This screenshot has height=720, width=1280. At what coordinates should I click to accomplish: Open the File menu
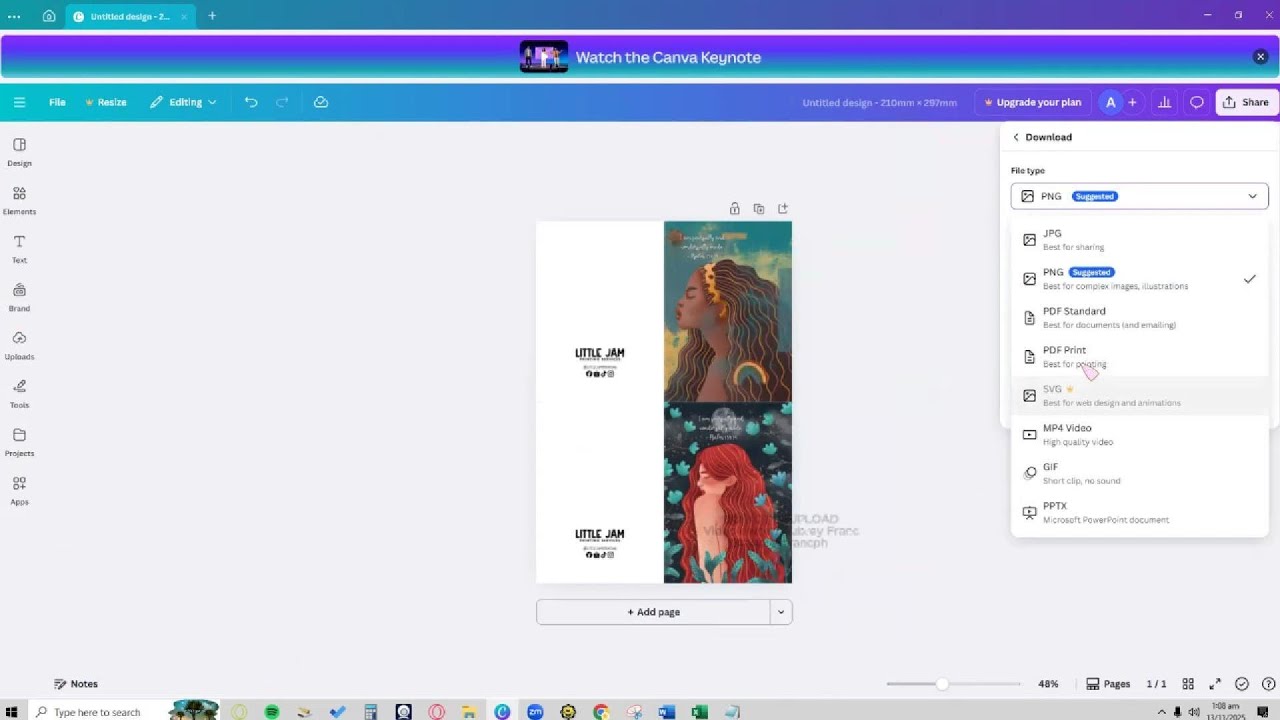(57, 102)
